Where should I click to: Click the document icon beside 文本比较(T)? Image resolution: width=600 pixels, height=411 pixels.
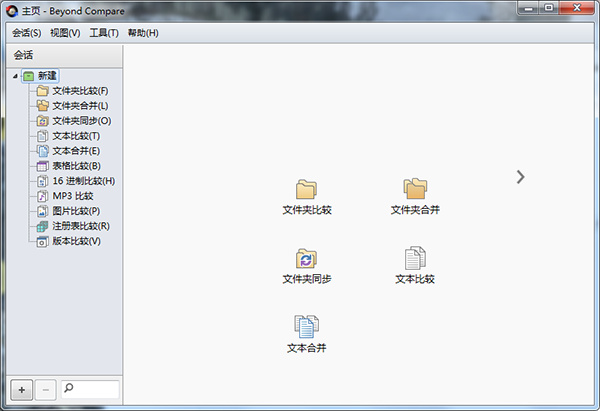click(42, 136)
